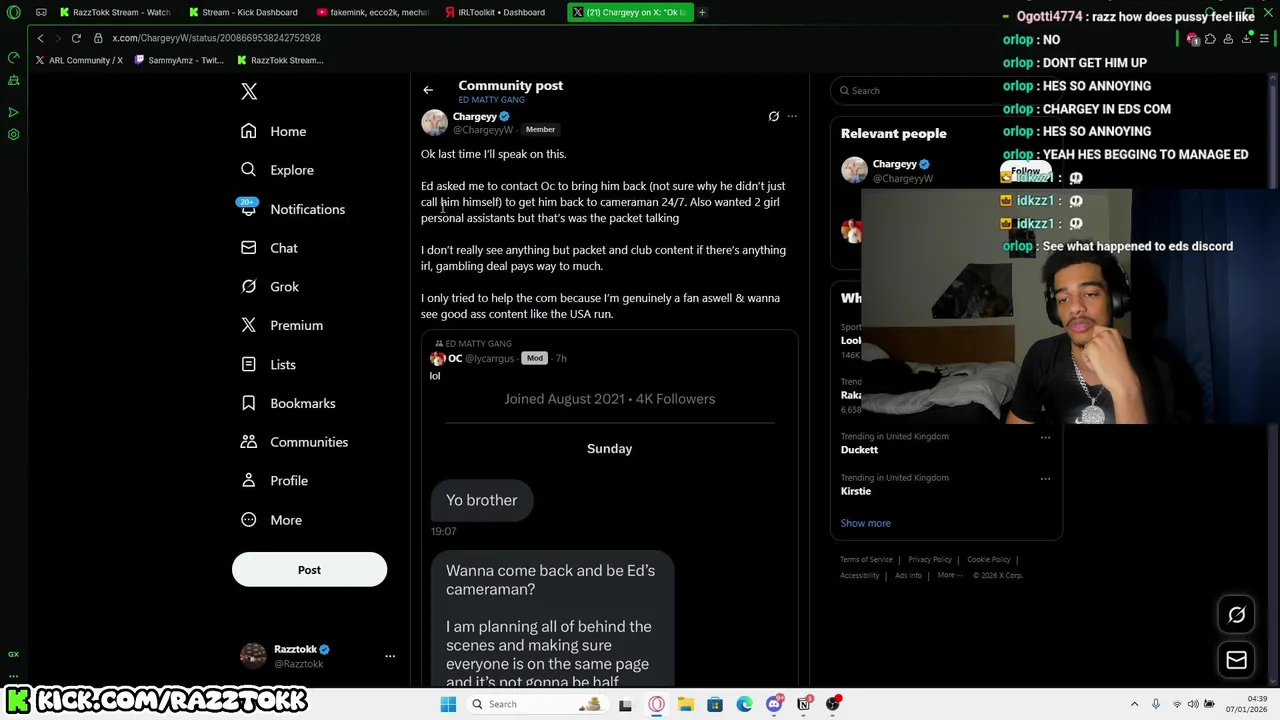Open the Duckett trending topic
This screenshot has width=1280, height=720.
tap(859, 450)
